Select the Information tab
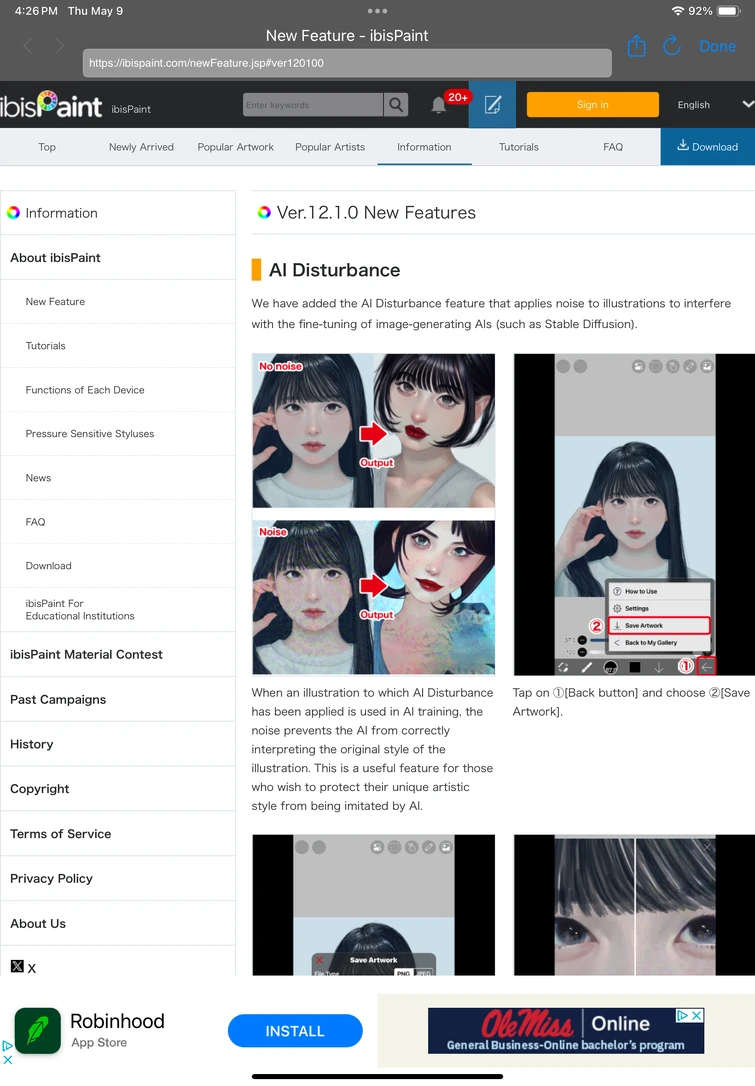755x1086 pixels. click(x=424, y=147)
